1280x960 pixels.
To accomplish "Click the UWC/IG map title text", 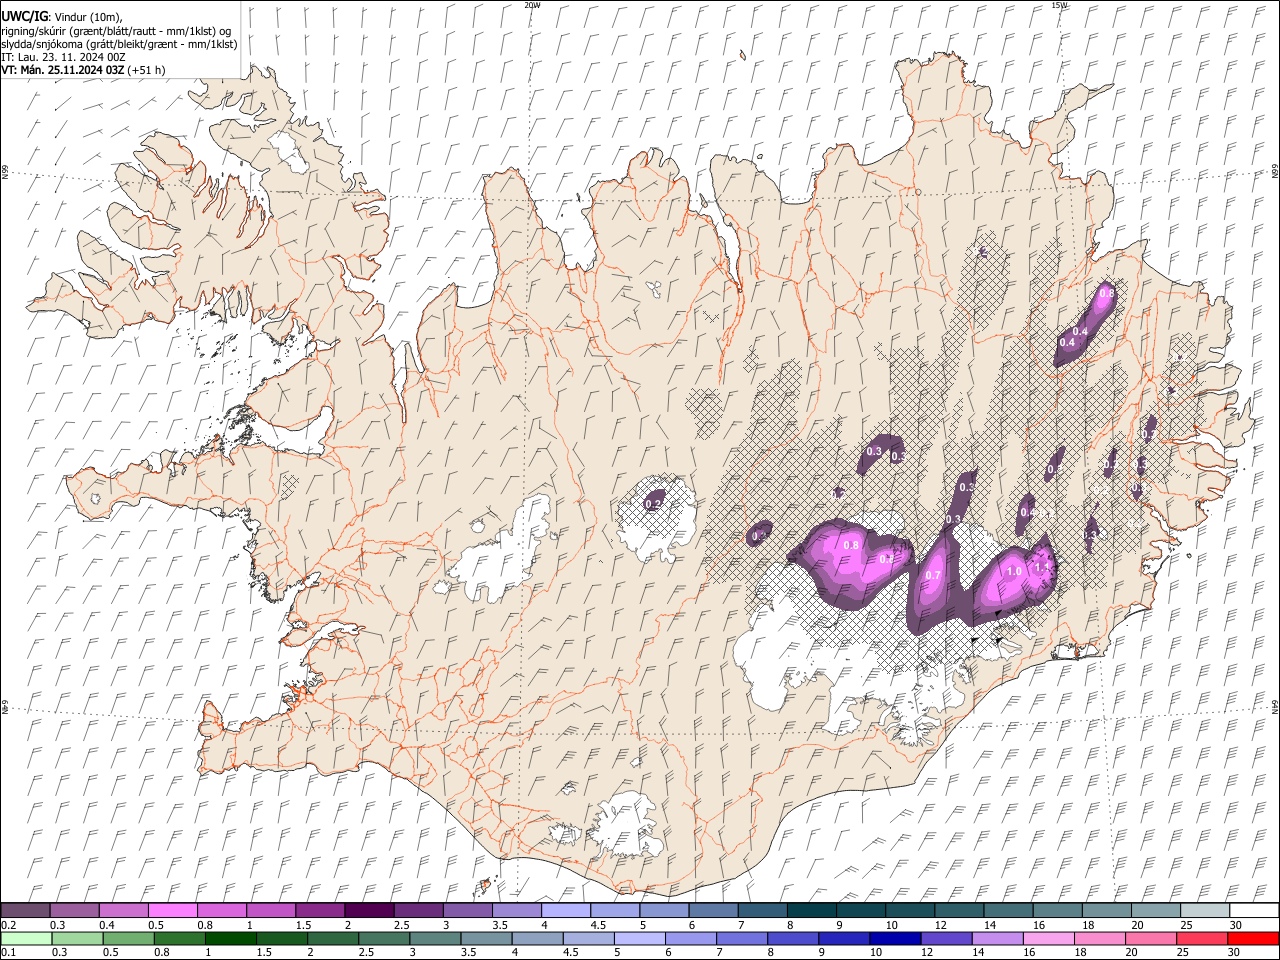I will pos(23,17).
